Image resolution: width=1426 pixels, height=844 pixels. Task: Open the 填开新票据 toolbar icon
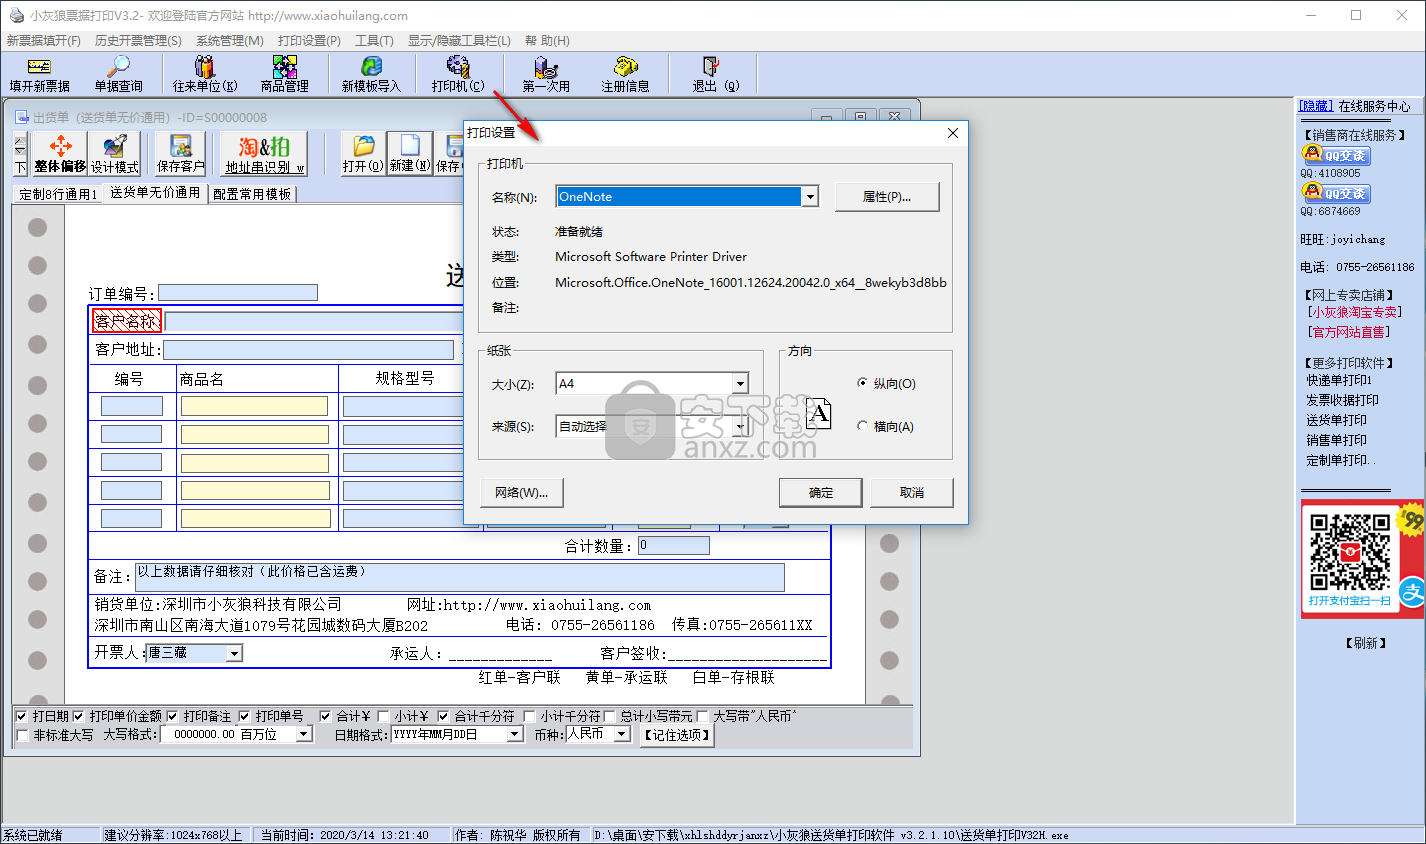point(40,75)
